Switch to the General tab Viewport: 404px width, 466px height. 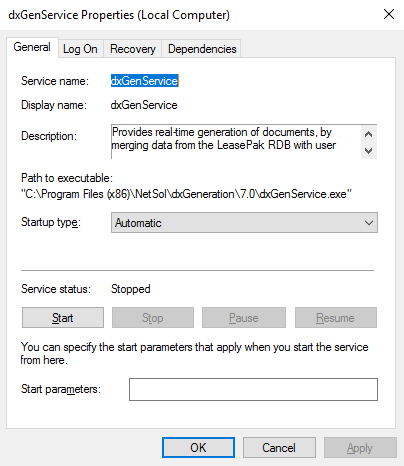pyautogui.click(x=32, y=47)
